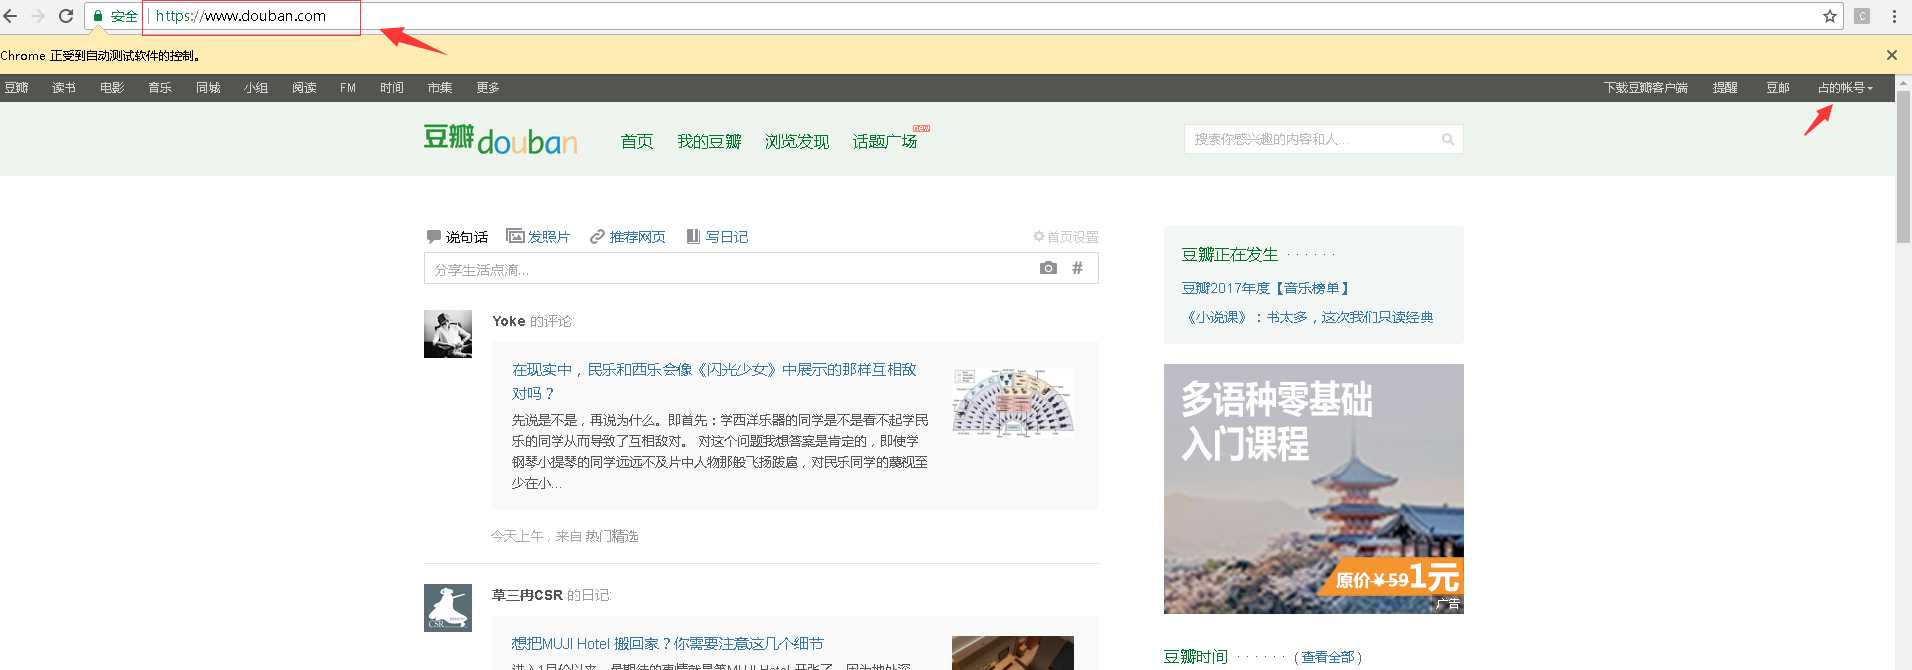
Task: Select 推荐网页 link tab
Action: (627, 237)
